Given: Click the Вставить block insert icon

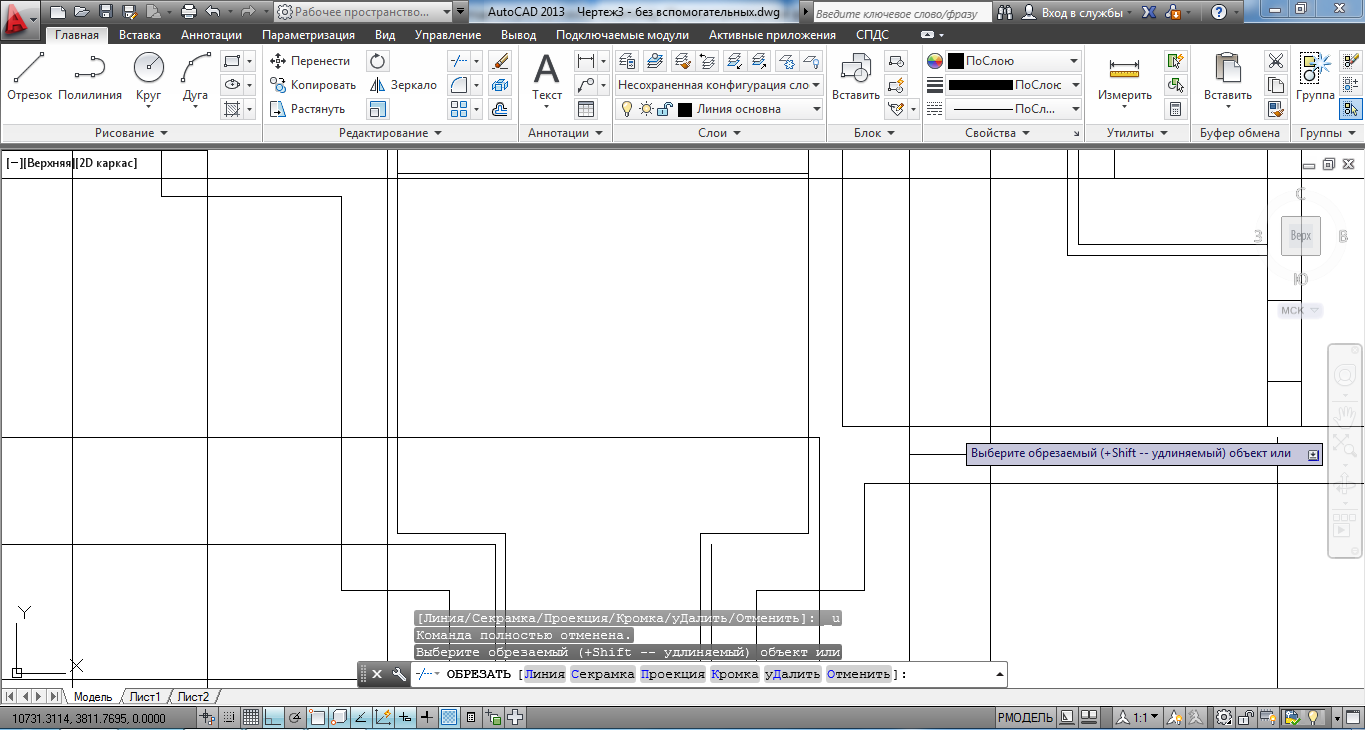Looking at the screenshot, I should (856, 78).
